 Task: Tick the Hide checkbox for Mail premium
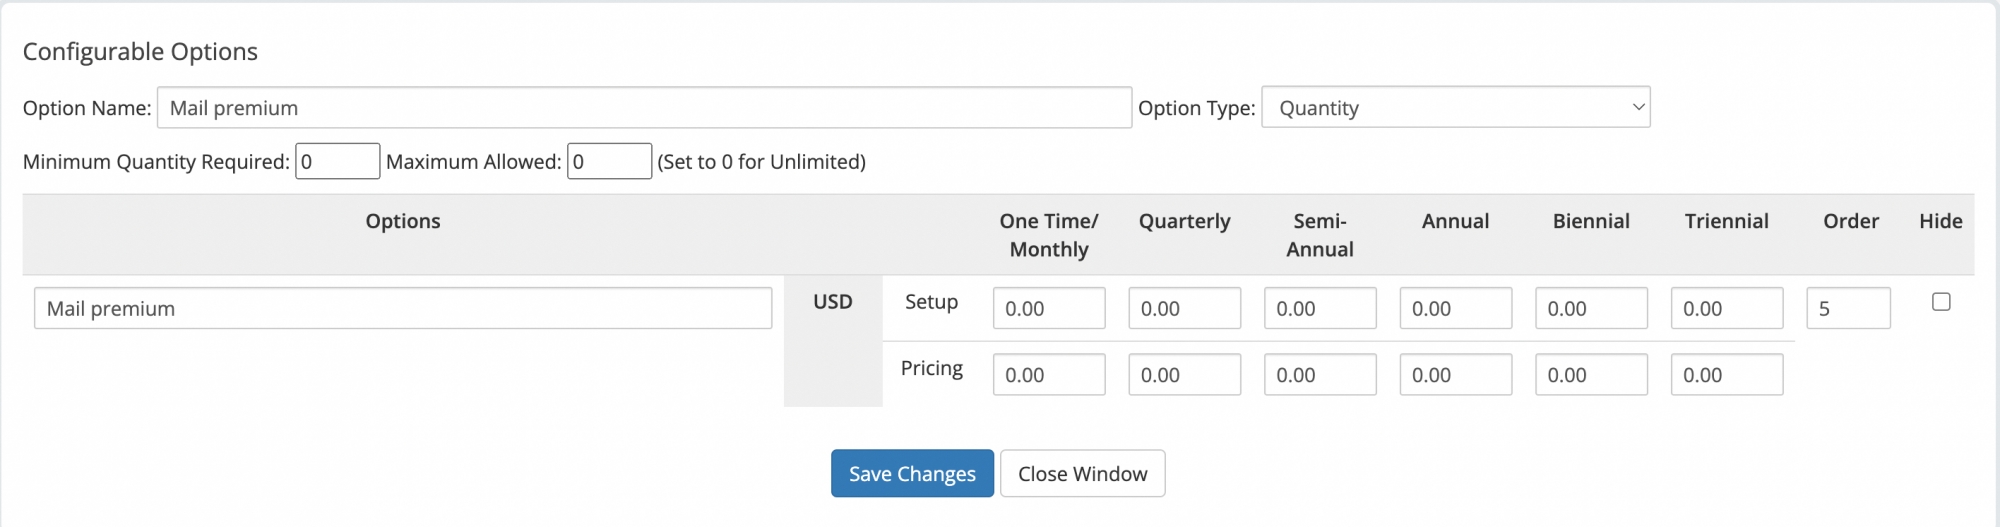pos(1941,302)
